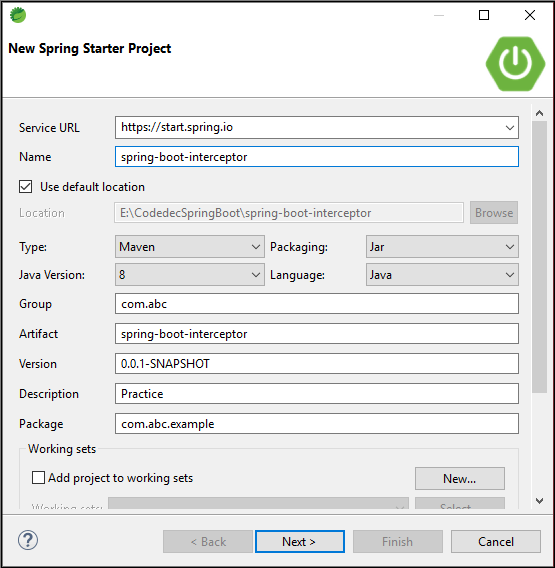
Task: Click the New Spring Starter Project heading
Action: pos(89,49)
